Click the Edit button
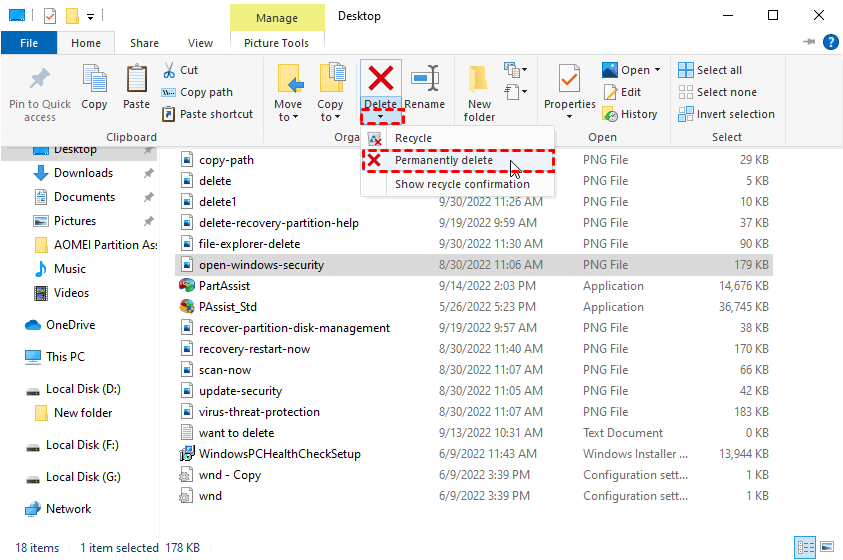The width and height of the screenshot is (843, 560). click(x=623, y=92)
